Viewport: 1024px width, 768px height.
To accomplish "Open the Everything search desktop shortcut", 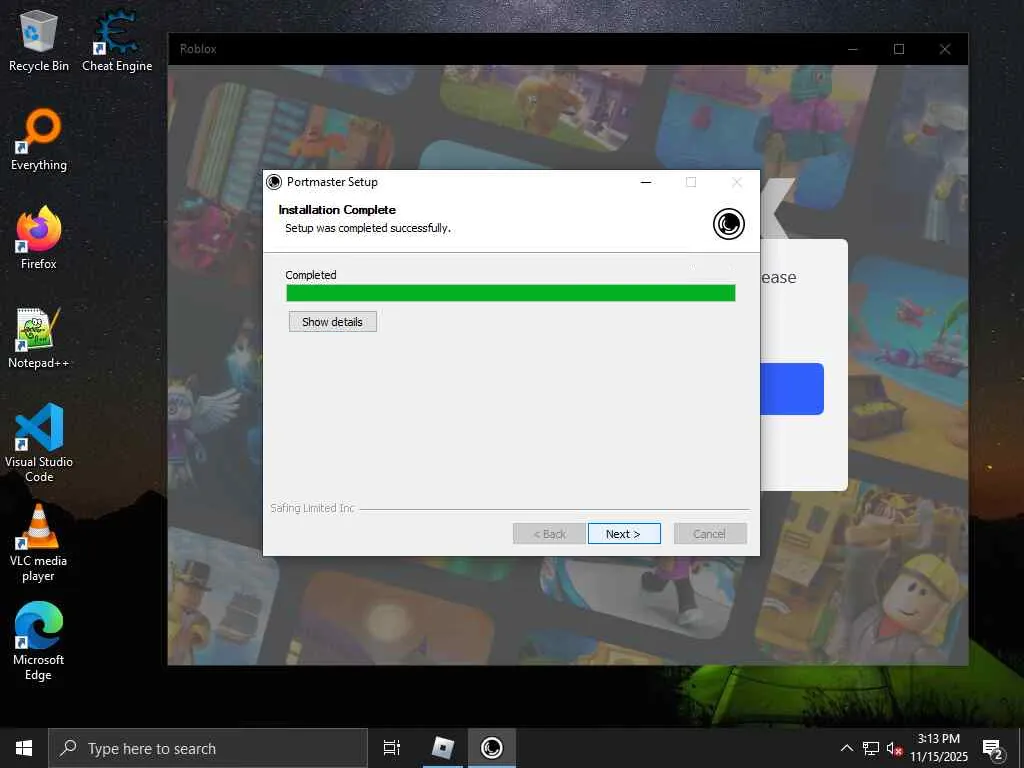I will 39,140.
